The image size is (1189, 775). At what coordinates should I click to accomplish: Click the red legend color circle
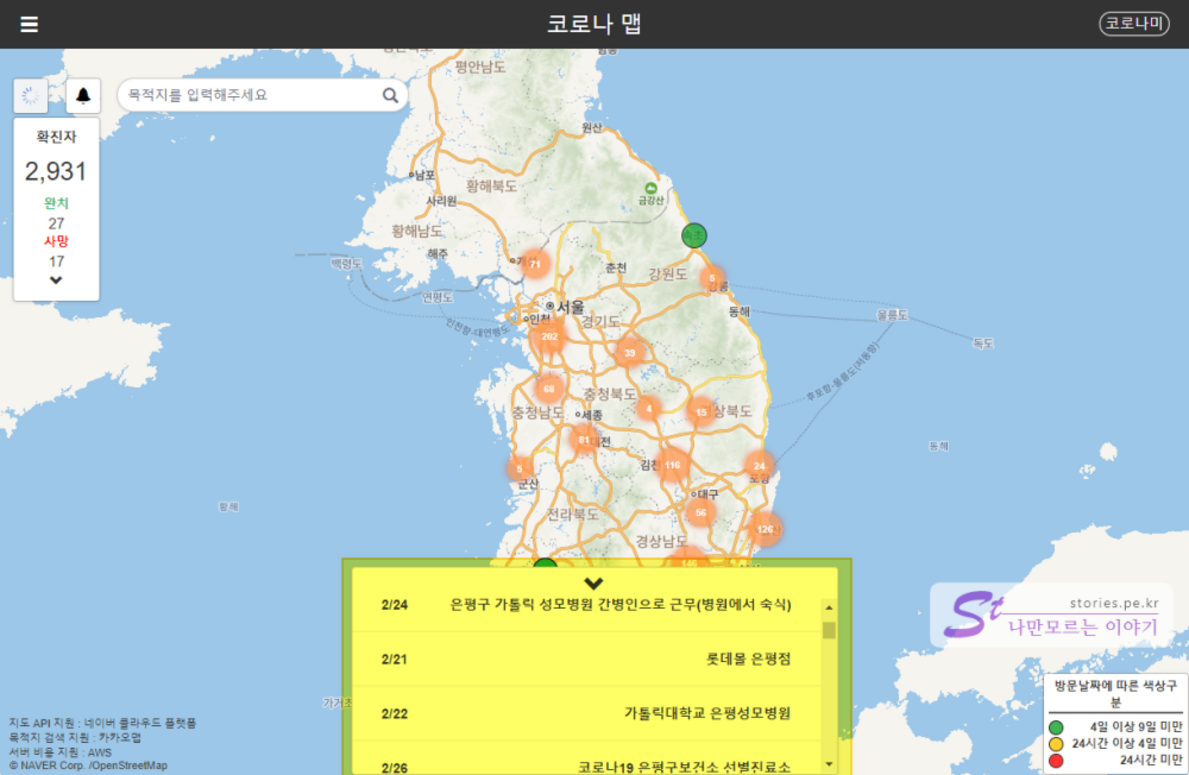[x=1056, y=761]
